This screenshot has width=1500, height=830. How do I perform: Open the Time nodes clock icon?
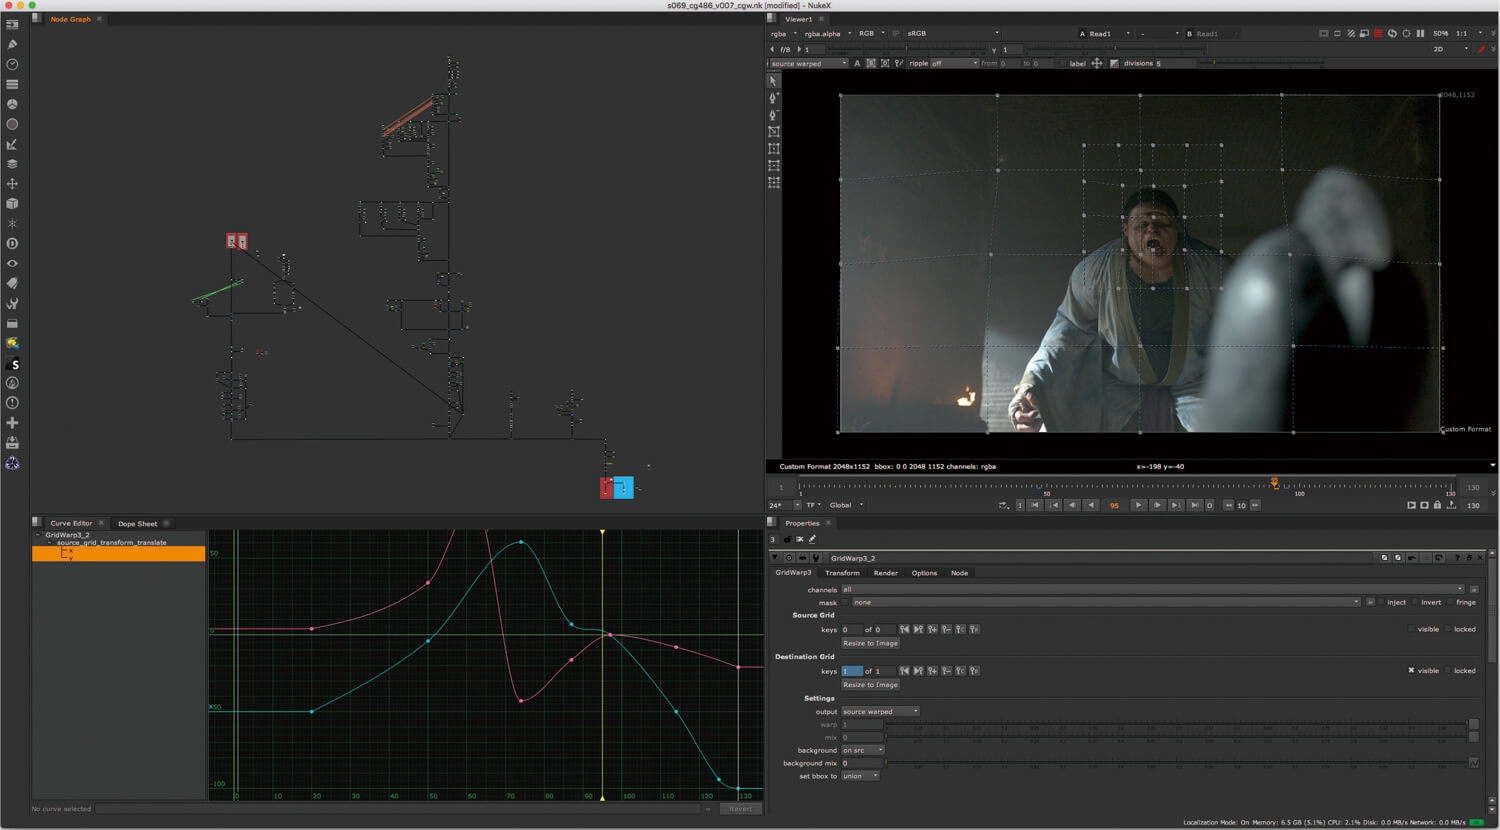(12, 64)
